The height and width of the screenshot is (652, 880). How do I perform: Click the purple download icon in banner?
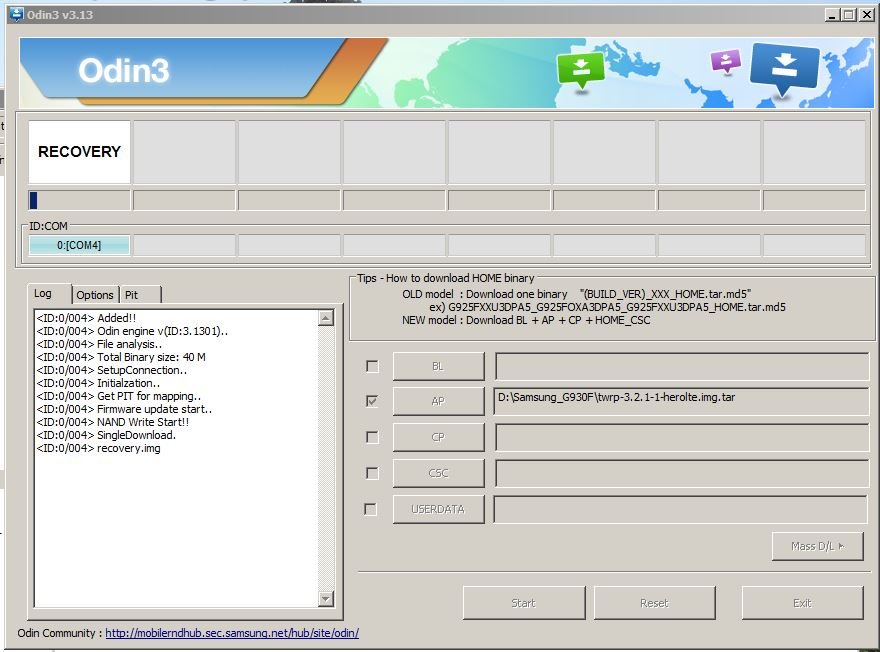tap(726, 61)
